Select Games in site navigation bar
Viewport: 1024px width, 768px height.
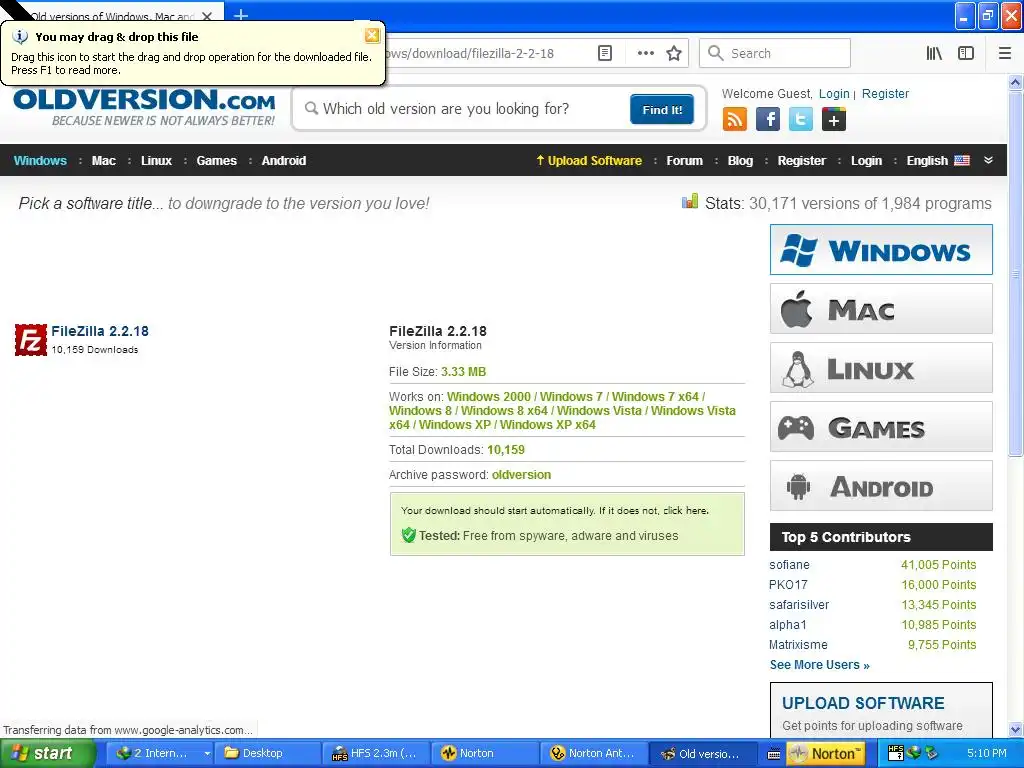(x=216, y=161)
